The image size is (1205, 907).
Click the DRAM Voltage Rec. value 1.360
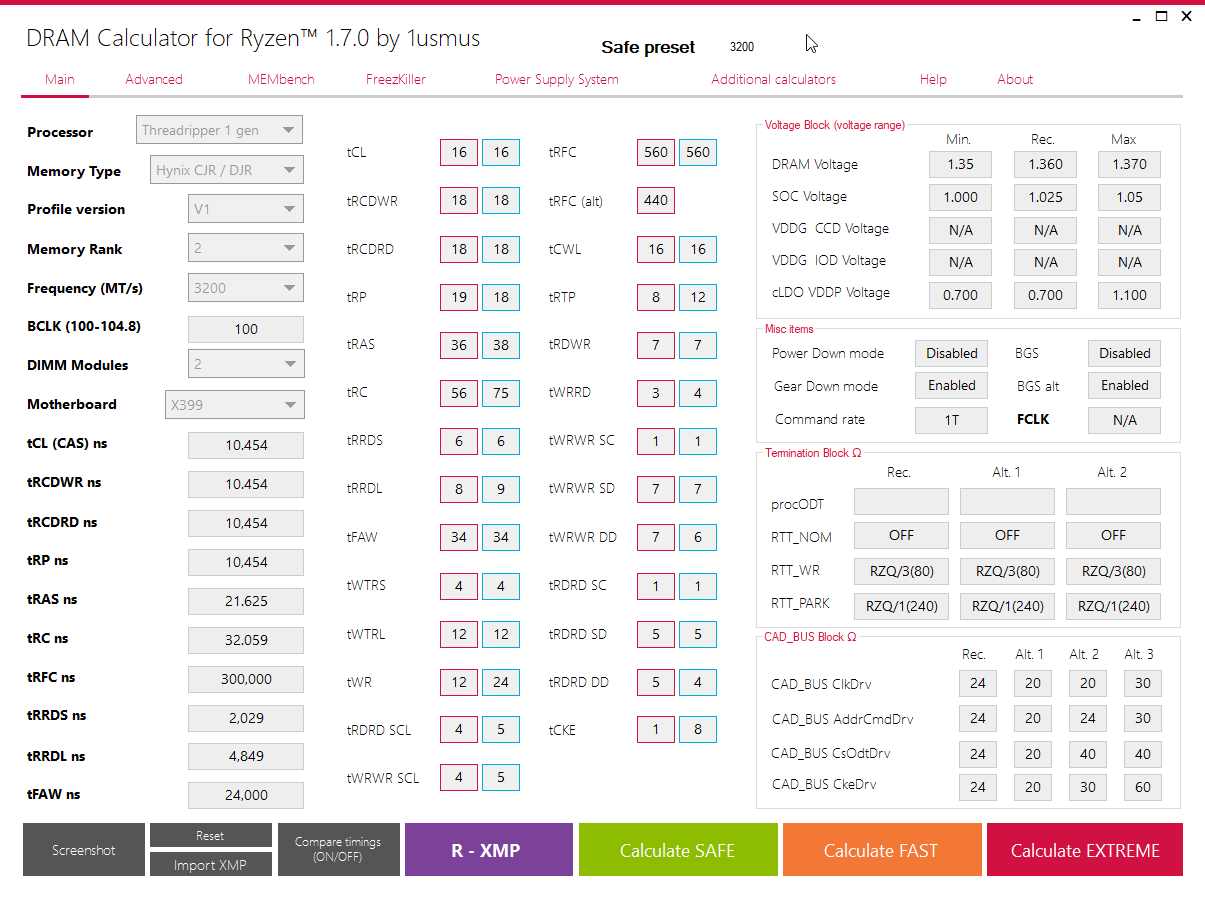click(1045, 164)
